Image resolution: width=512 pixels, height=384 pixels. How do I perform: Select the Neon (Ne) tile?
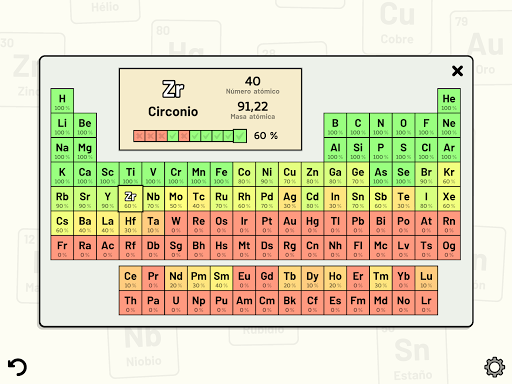coord(449,125)
